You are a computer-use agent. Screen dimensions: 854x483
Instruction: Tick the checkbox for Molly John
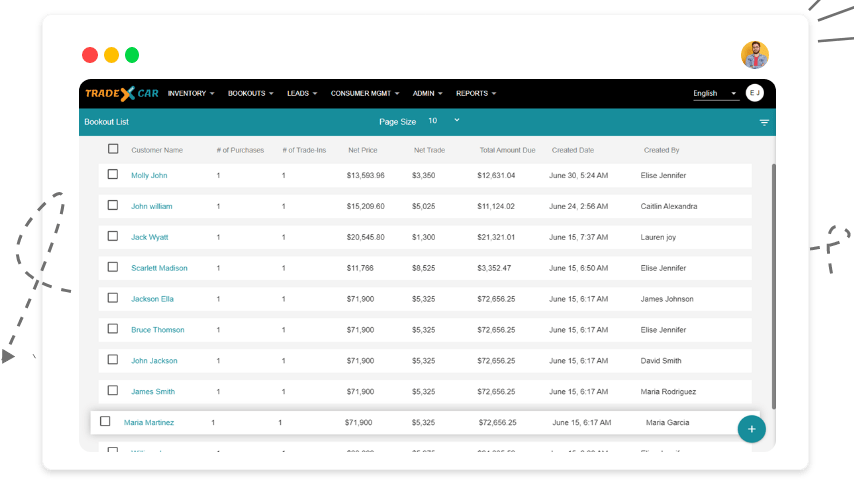pos(113,174)
